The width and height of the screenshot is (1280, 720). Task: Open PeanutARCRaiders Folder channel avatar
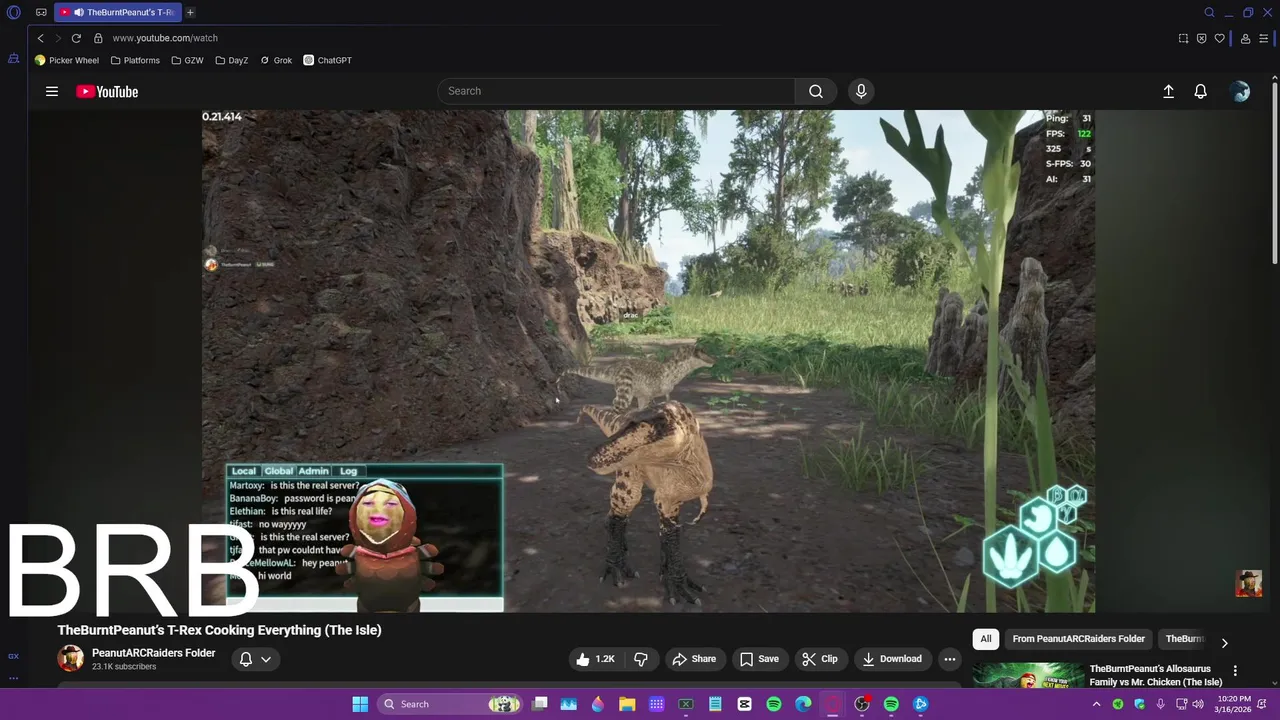point(70,658)
